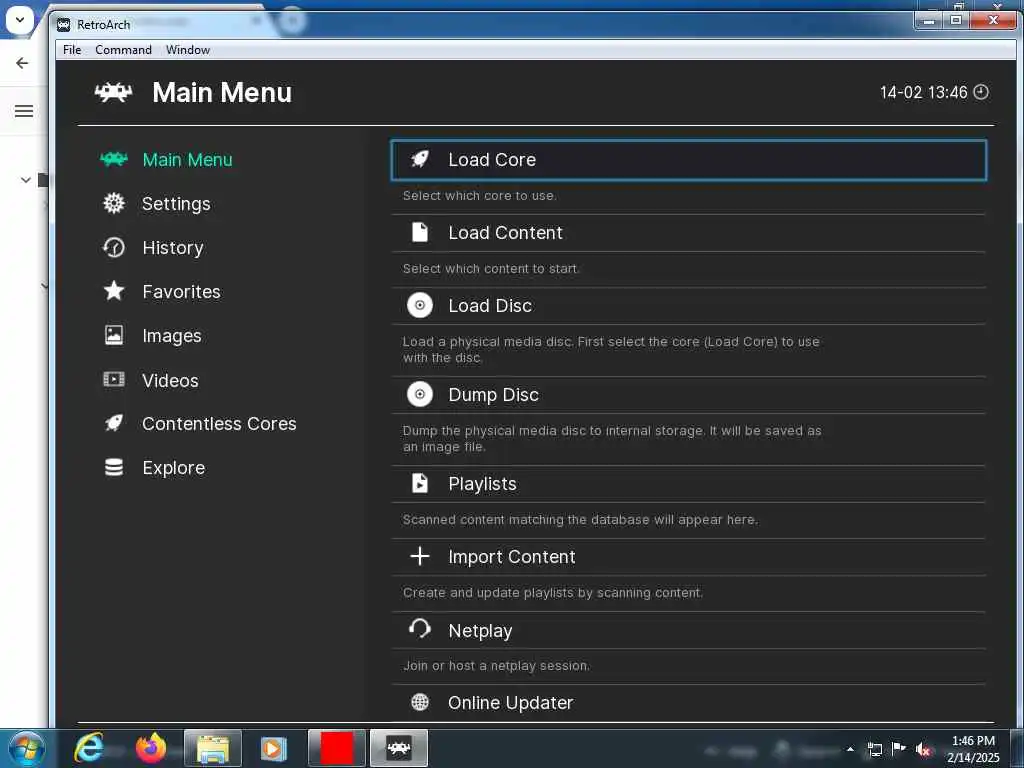Launch Internet Explorer from taskbar
The width and height of the screenshot is (1024, 768).
(89, 748)
